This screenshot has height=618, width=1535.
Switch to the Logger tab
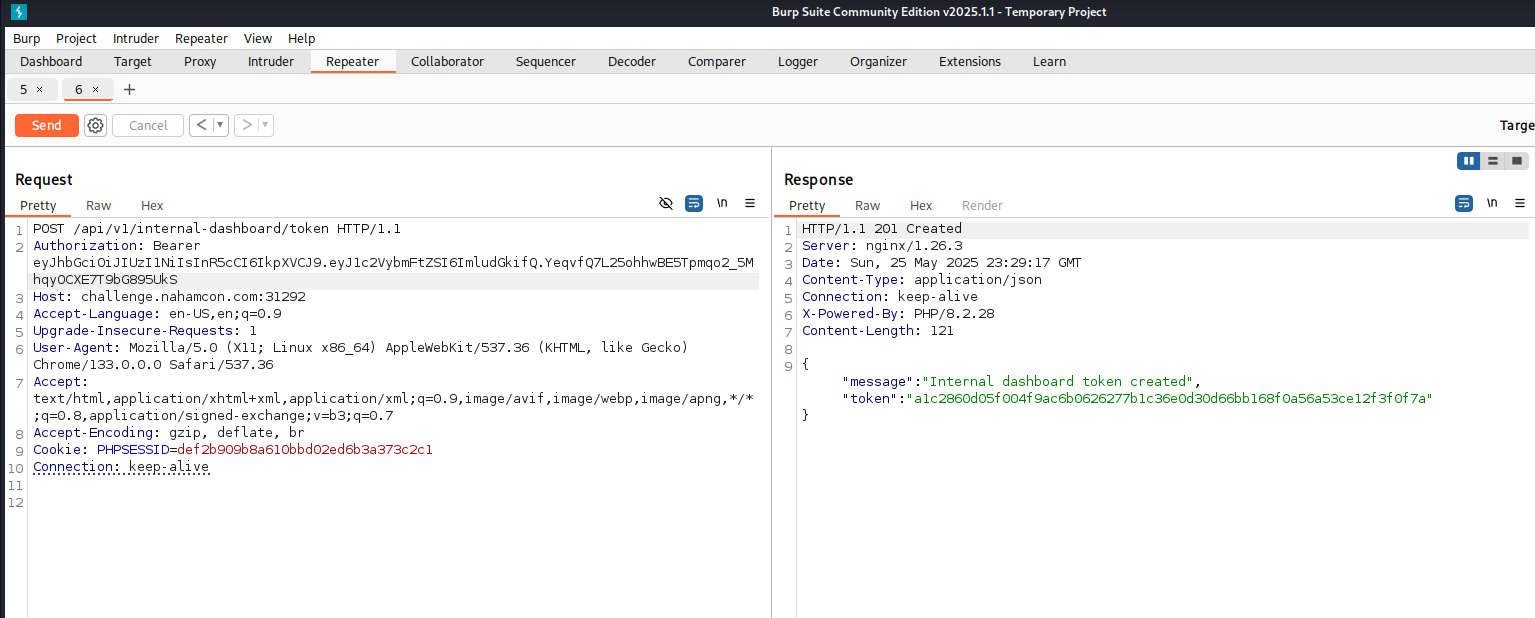pos(798,61)
